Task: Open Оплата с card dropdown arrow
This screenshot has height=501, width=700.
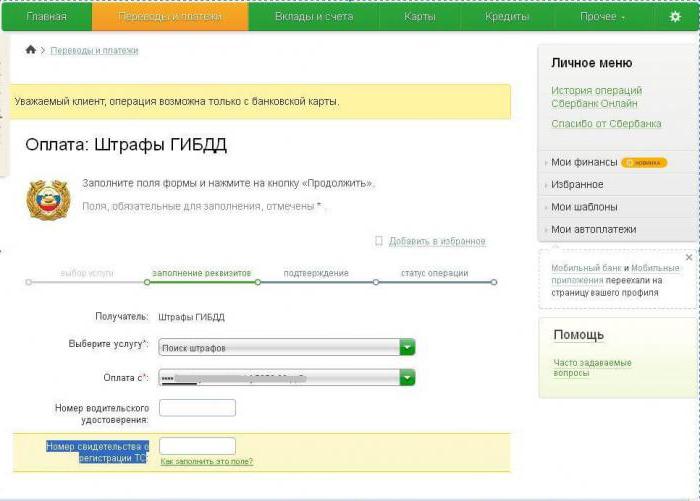Action: point(407,378)
